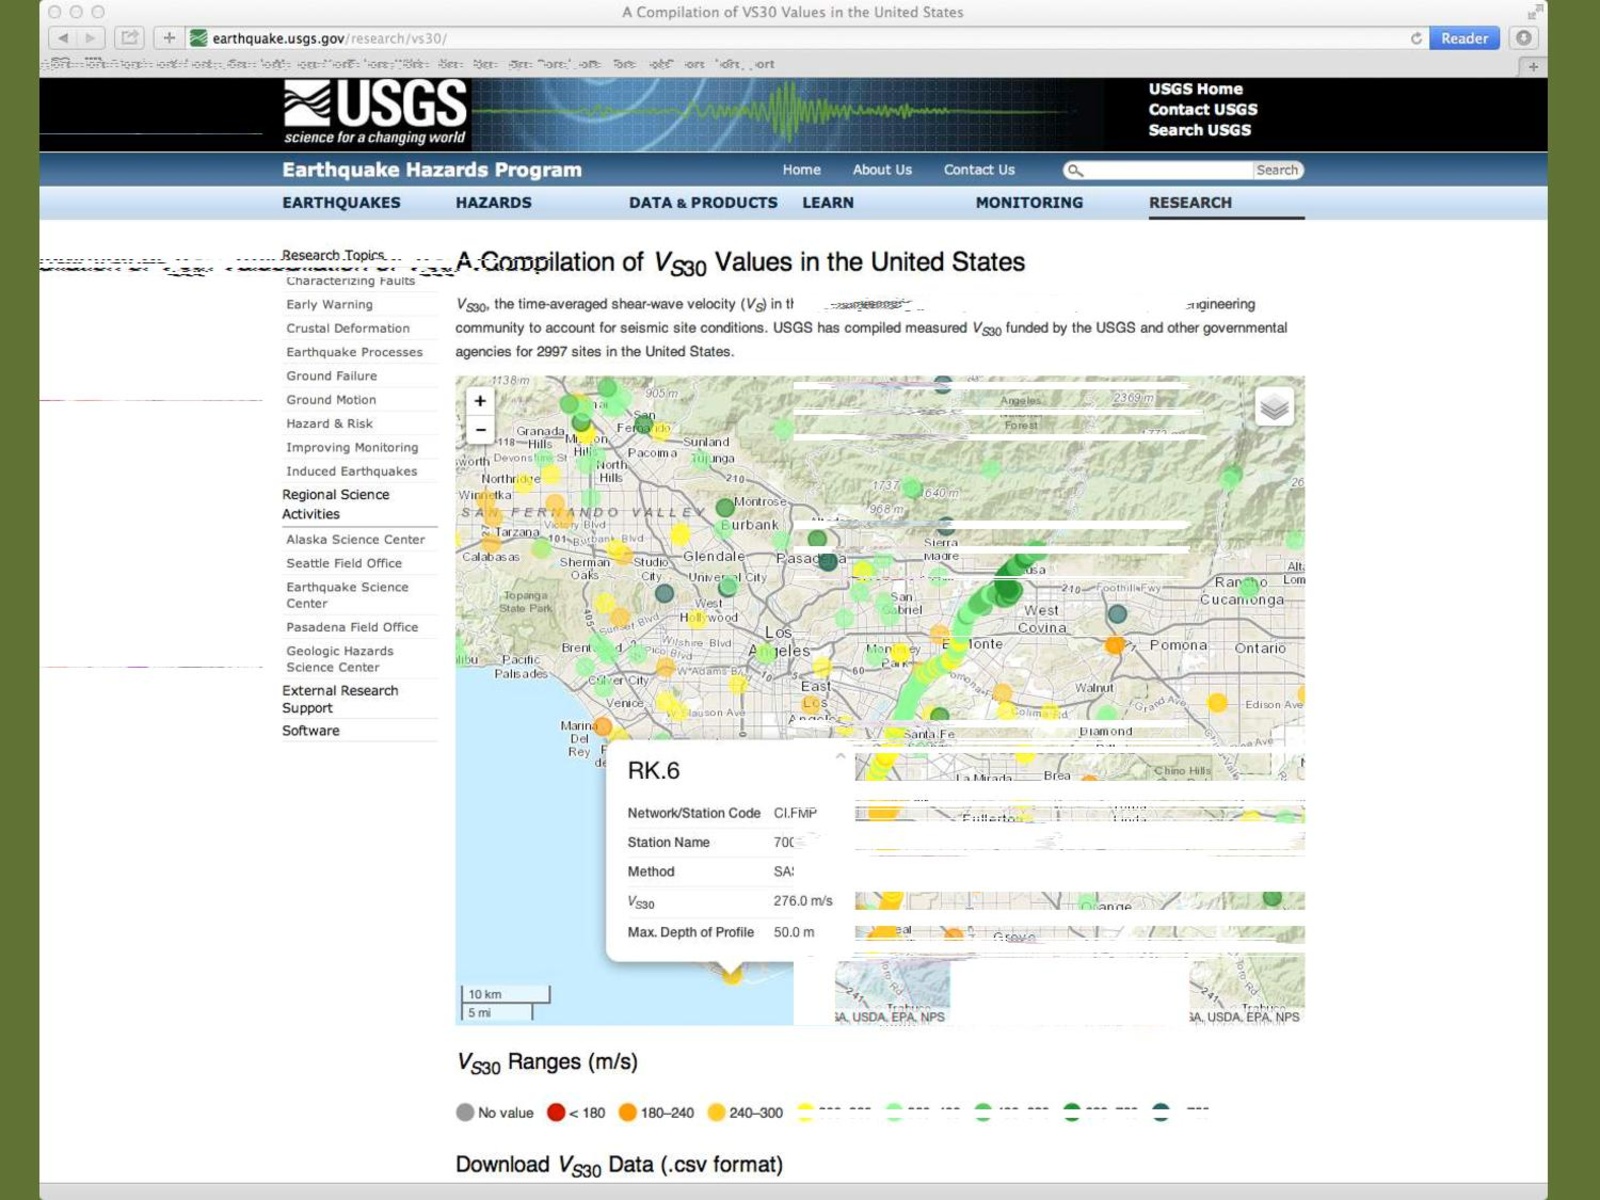Image resolution: width=1600 pixels, height=1200 pixels.
Task: Open the Safari downloads icon
Action: (1523, 38)
